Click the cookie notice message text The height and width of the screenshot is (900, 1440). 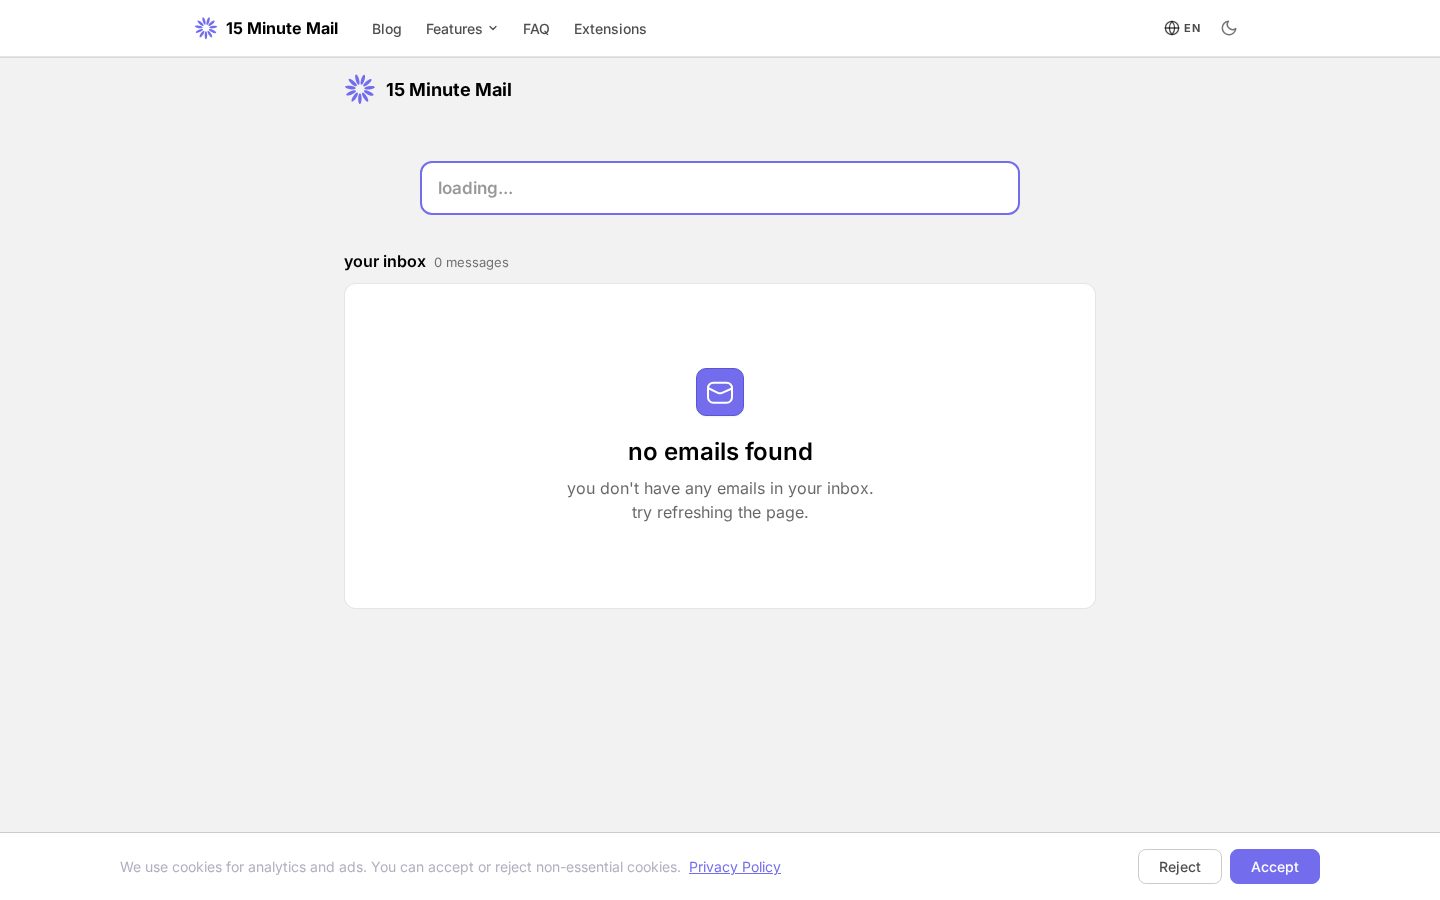pyautogui.click(x=400, y=867)
